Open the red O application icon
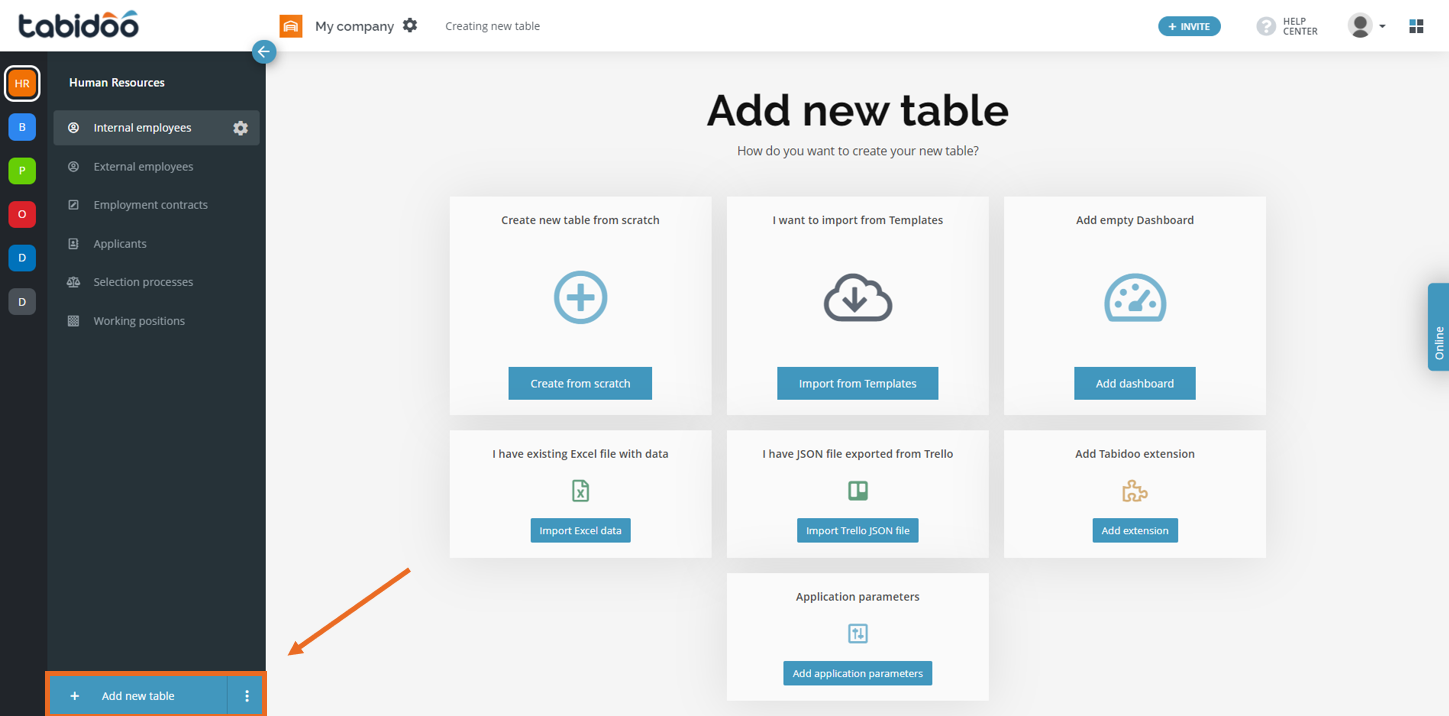The height and width of the screenshot is (716, 1449). 22,214
